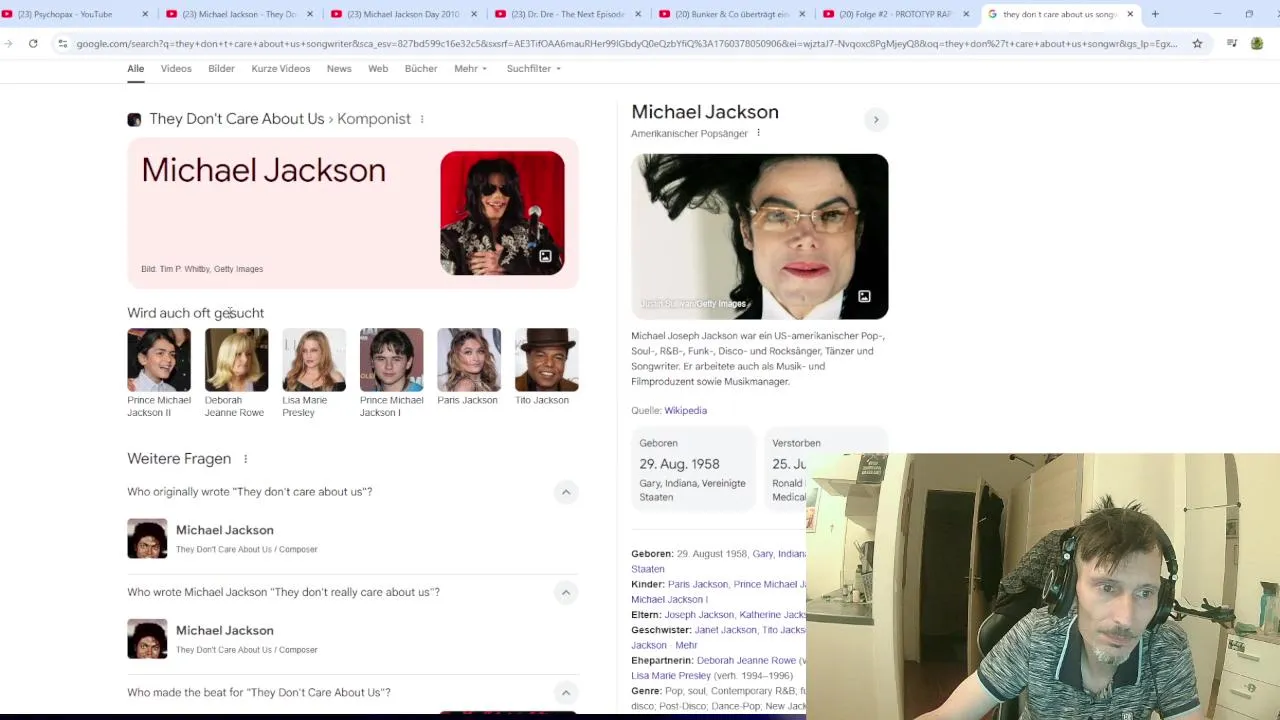The width and height of the screenshot is (1280, 720).
Task: Click the 'Wird auch oft gesucht' heading
Action: 195,313
